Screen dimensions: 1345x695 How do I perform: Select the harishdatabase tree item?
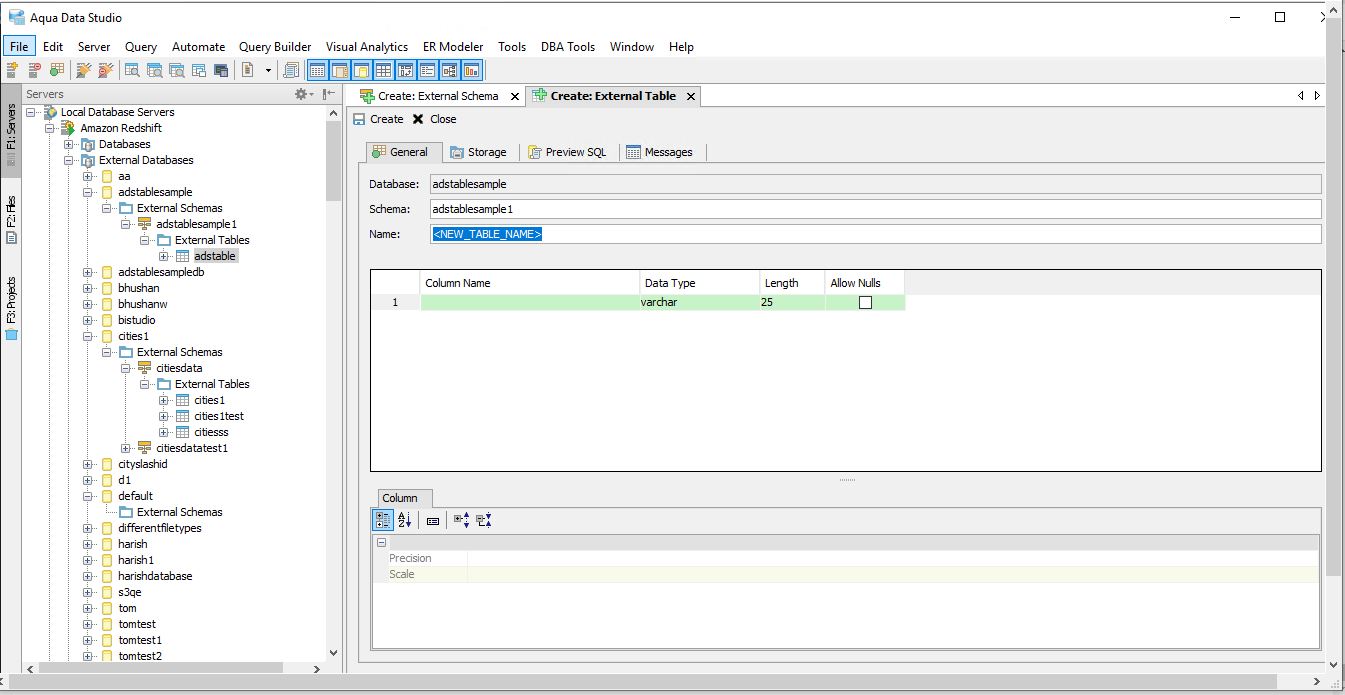coord(155,576)
